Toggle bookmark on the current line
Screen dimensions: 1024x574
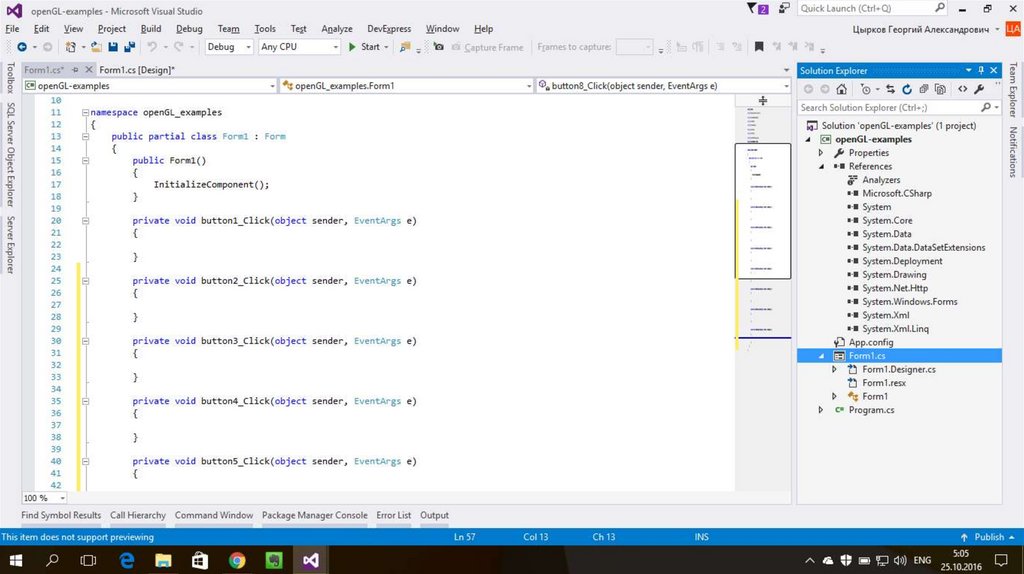[759, 47]
